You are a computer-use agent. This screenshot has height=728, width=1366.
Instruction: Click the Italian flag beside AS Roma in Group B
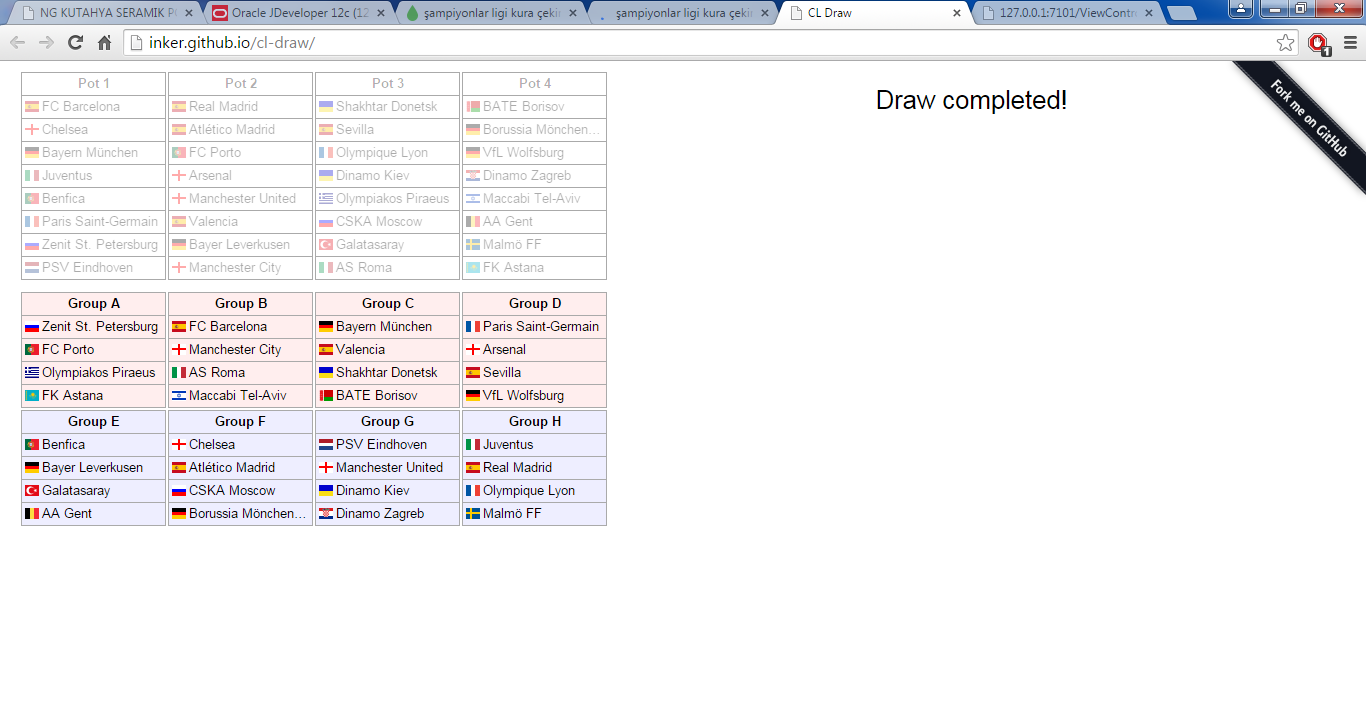click(x=179, y=373)
